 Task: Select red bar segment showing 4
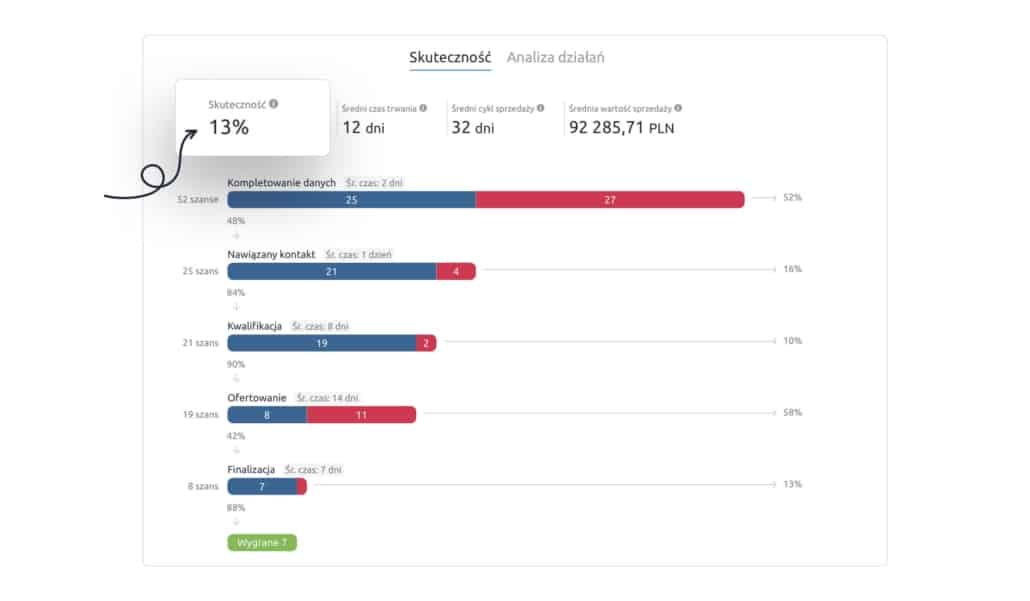[456, 271]
